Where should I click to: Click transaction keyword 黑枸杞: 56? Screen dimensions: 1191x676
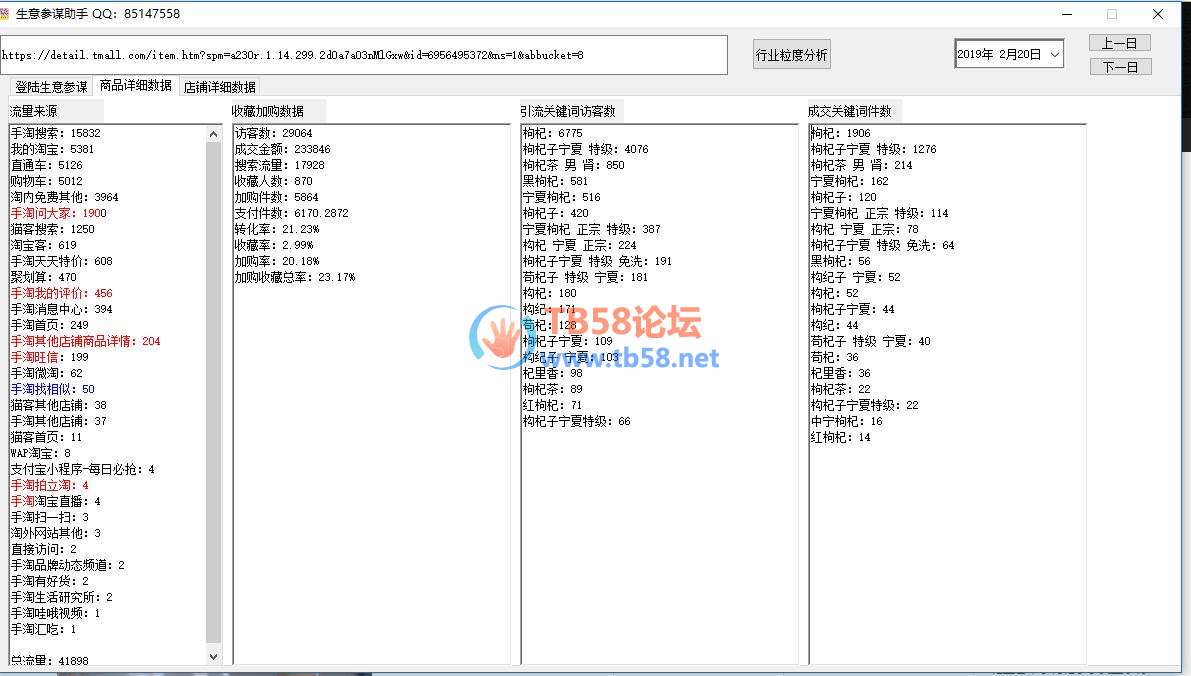click(x=841, y=261)
